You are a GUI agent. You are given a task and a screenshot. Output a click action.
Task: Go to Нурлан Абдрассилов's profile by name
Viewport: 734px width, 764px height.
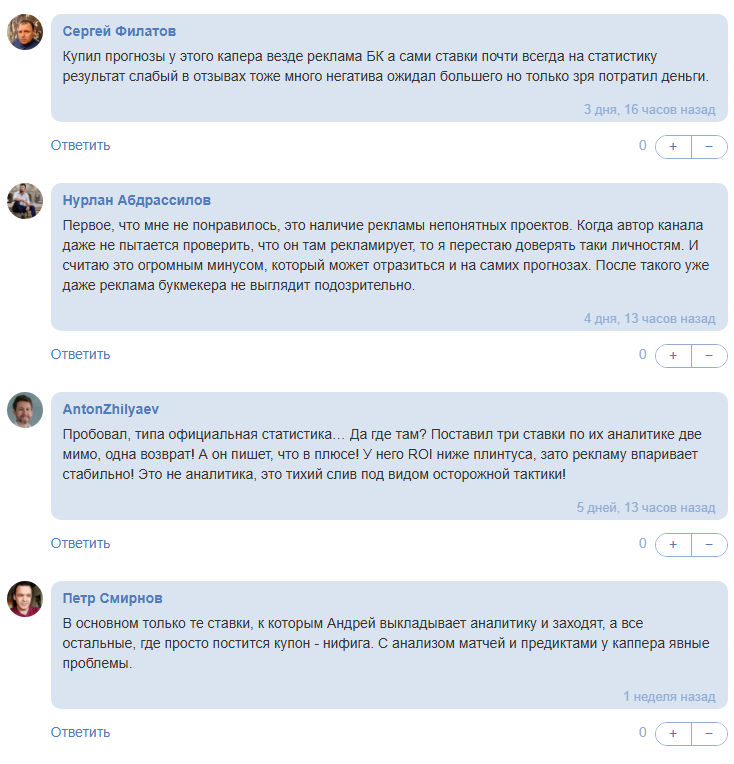coord(137,200)
